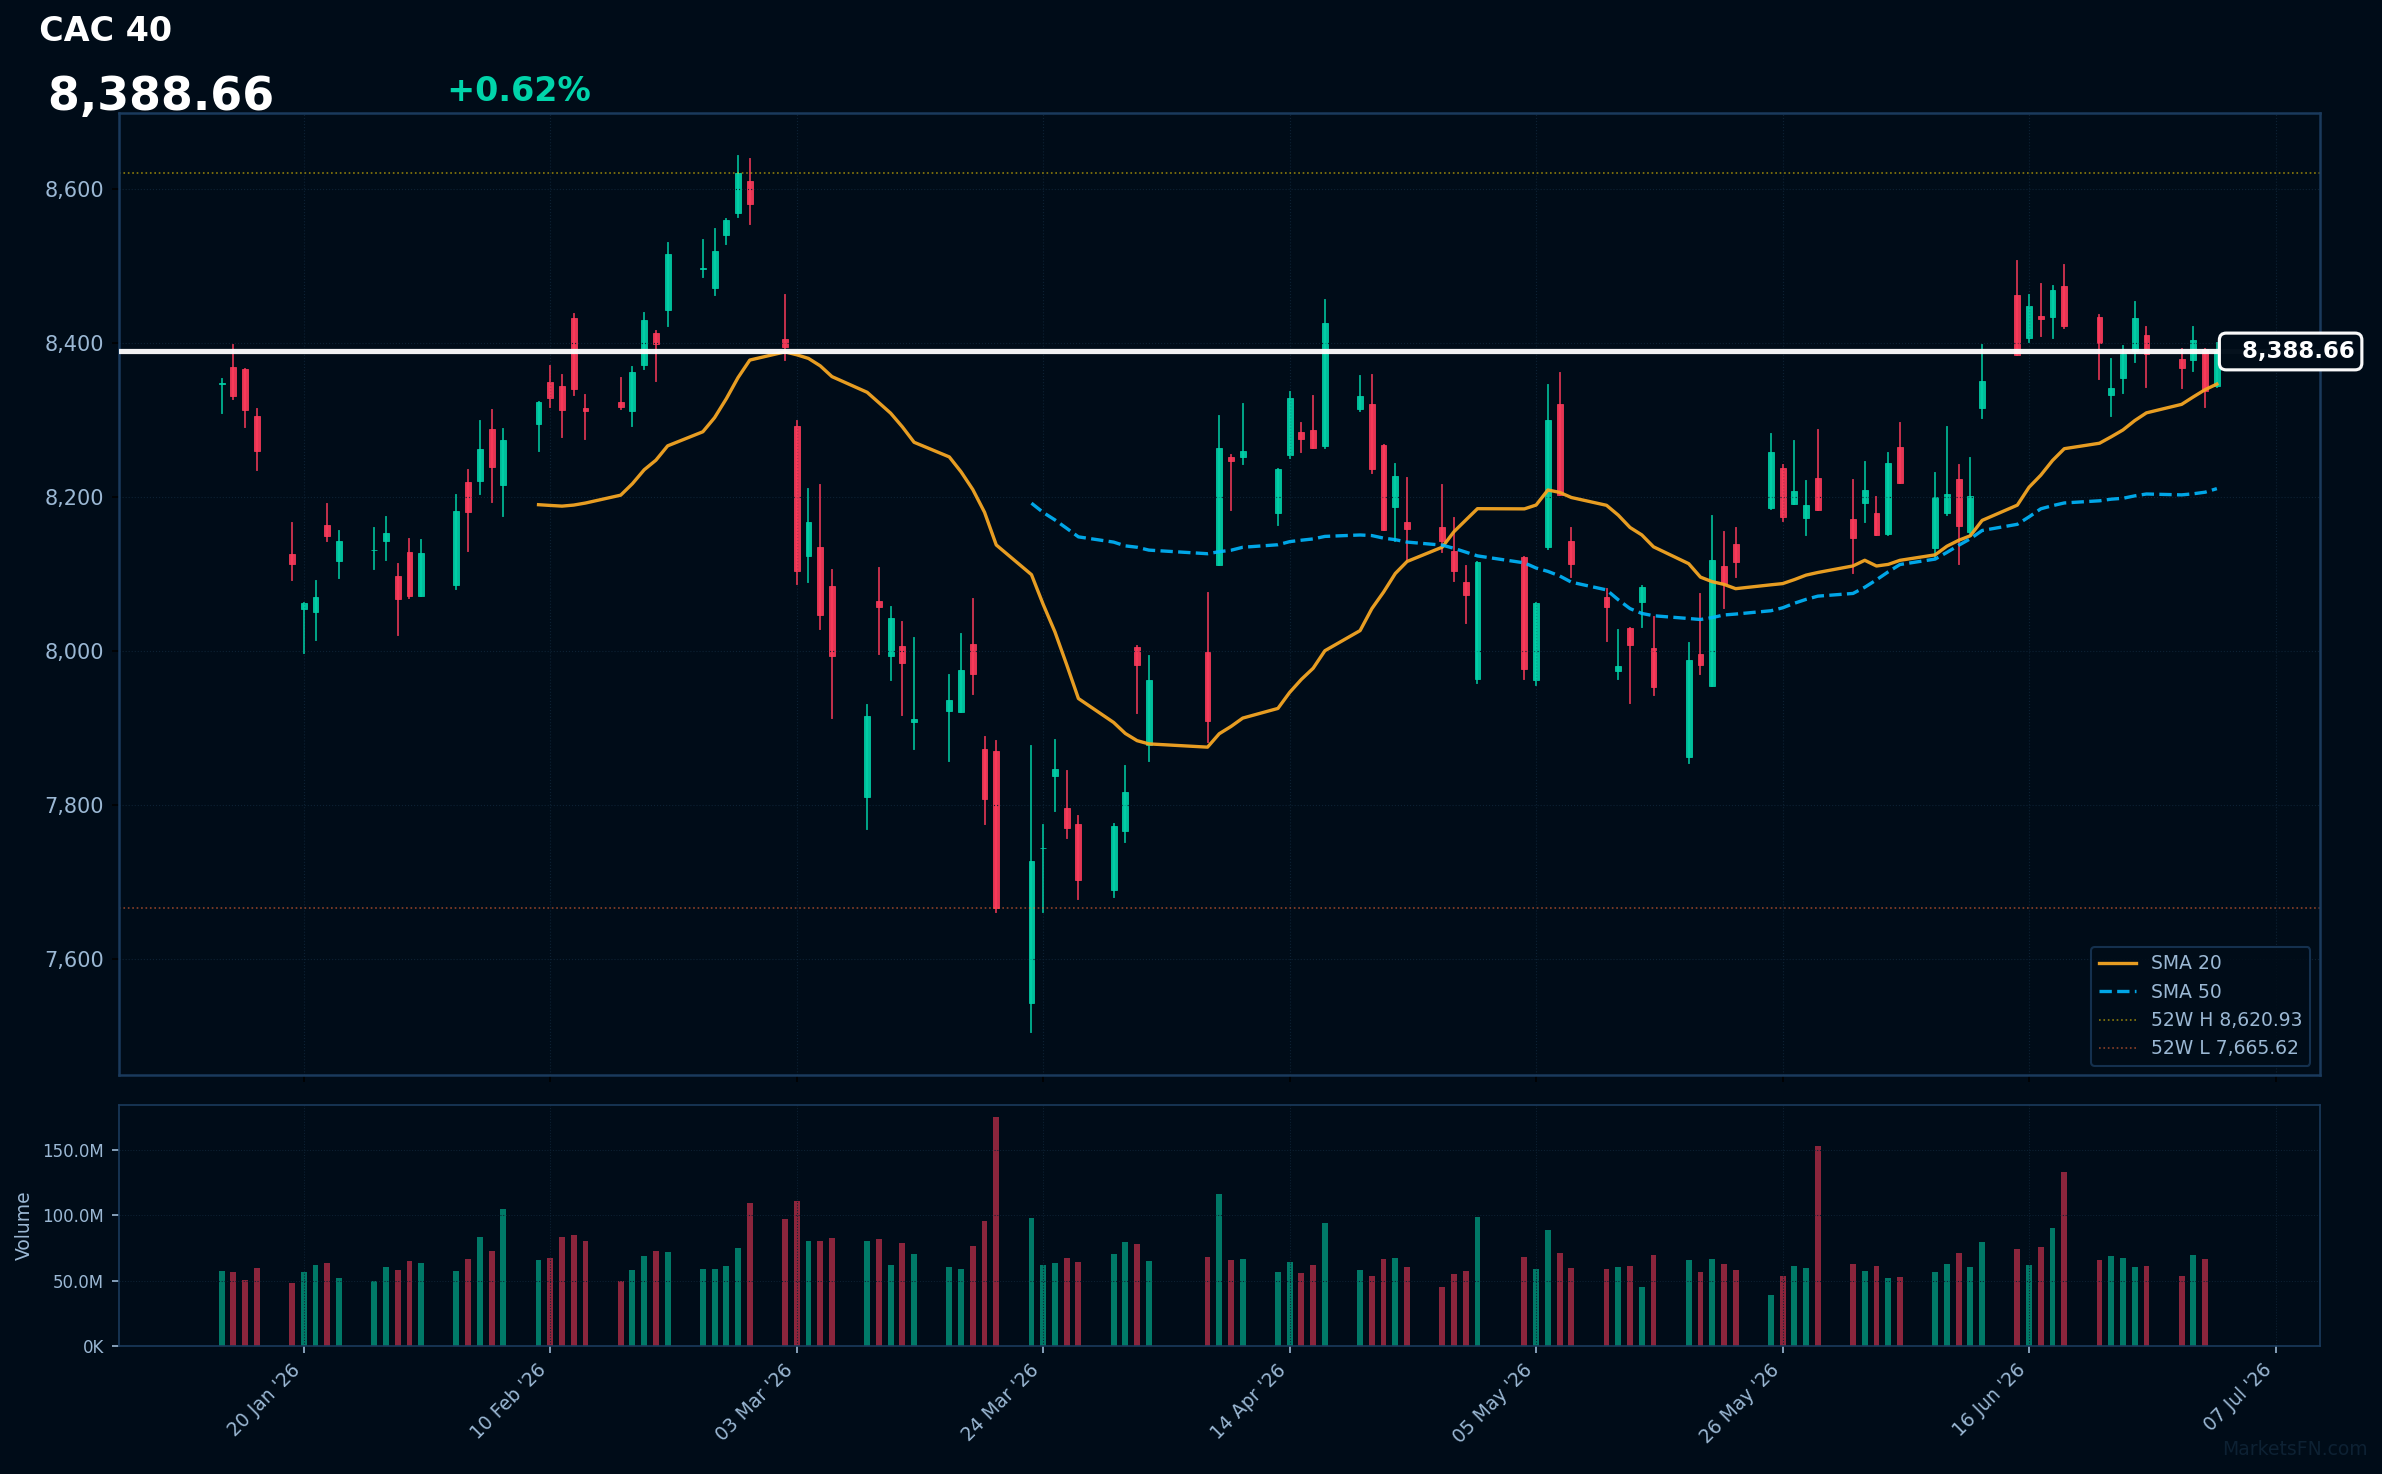Click the "CAC 40" chart title
The image size is (2382, 1474).
click(105, 30)
